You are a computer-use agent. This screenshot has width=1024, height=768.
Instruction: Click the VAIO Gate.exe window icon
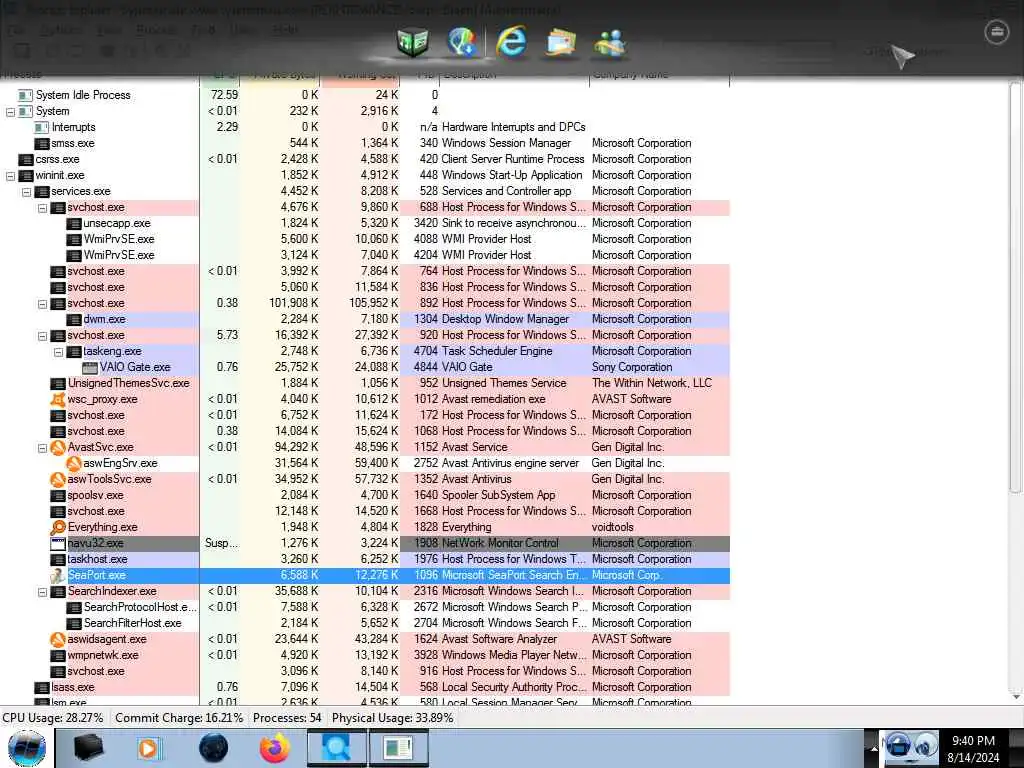(x=90, y=367)
